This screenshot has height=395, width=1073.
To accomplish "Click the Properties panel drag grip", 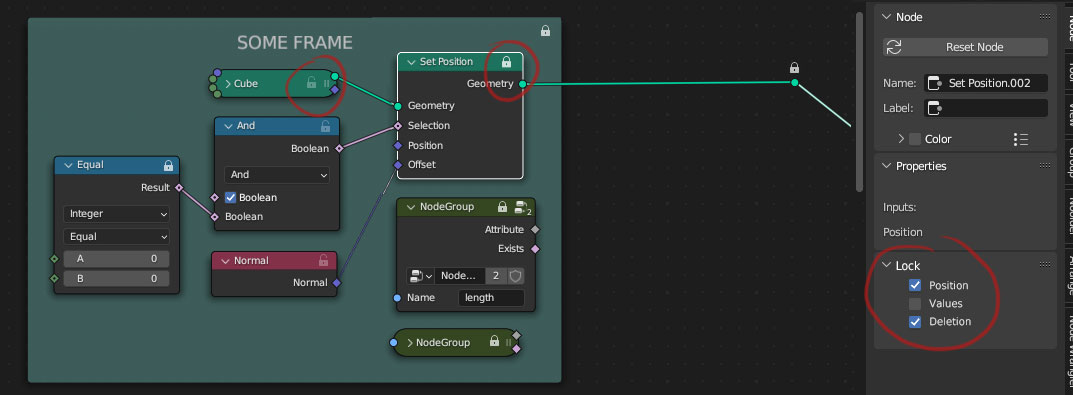I will point(1045,166).
